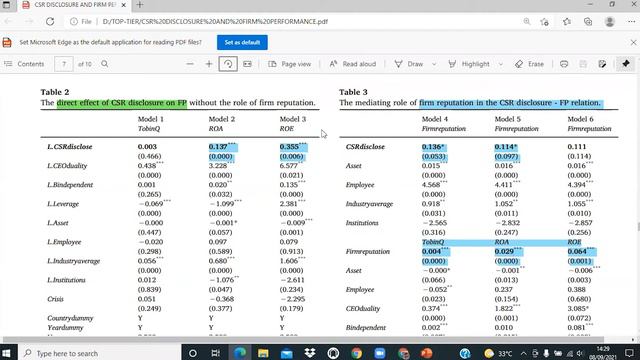Click the Save icon in PDF toolbar
Screen dimensions: 640x360
point(583,64)
